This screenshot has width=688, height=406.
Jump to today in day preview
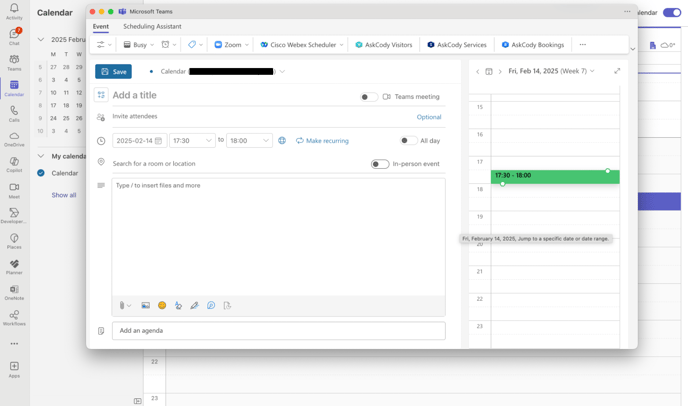click(489, 72)
